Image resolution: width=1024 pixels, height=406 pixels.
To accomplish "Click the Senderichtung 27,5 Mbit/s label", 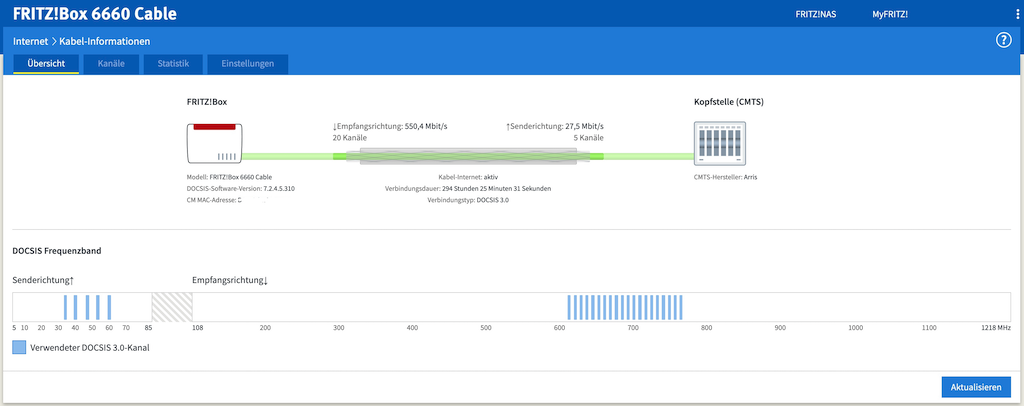I will click(554, 127).
